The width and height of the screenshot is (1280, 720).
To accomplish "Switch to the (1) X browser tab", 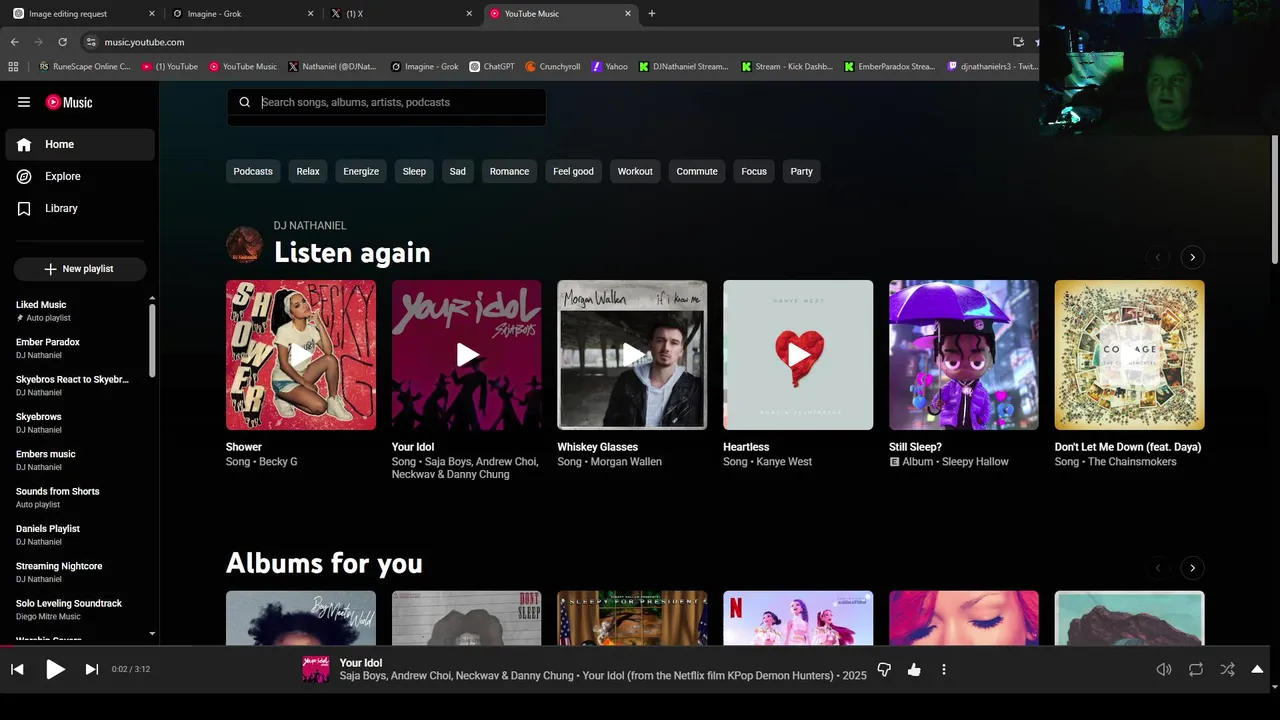I will (x=400, y=14).
